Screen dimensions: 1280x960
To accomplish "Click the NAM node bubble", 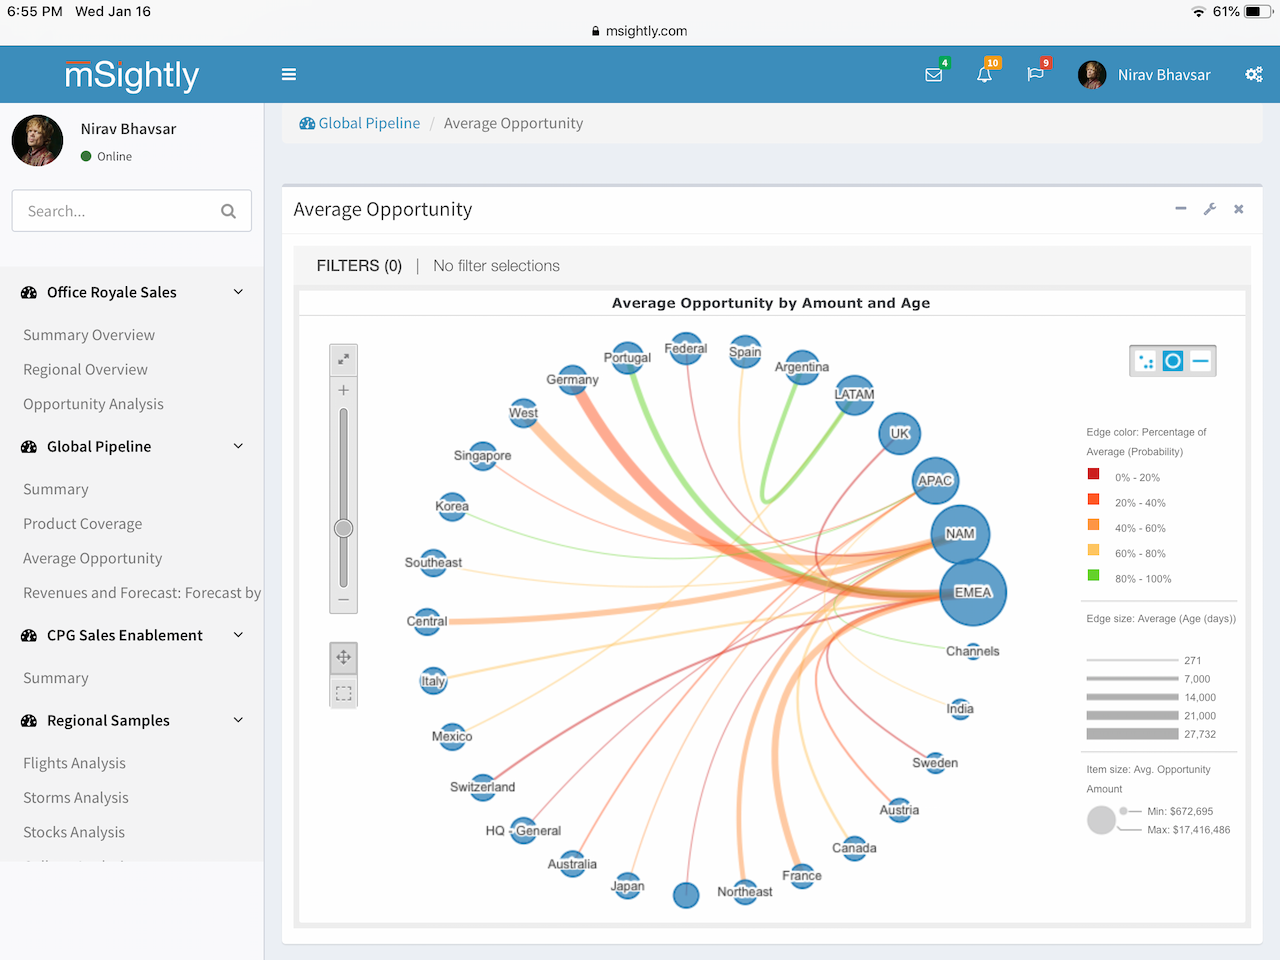I will (x=960, y=534).
